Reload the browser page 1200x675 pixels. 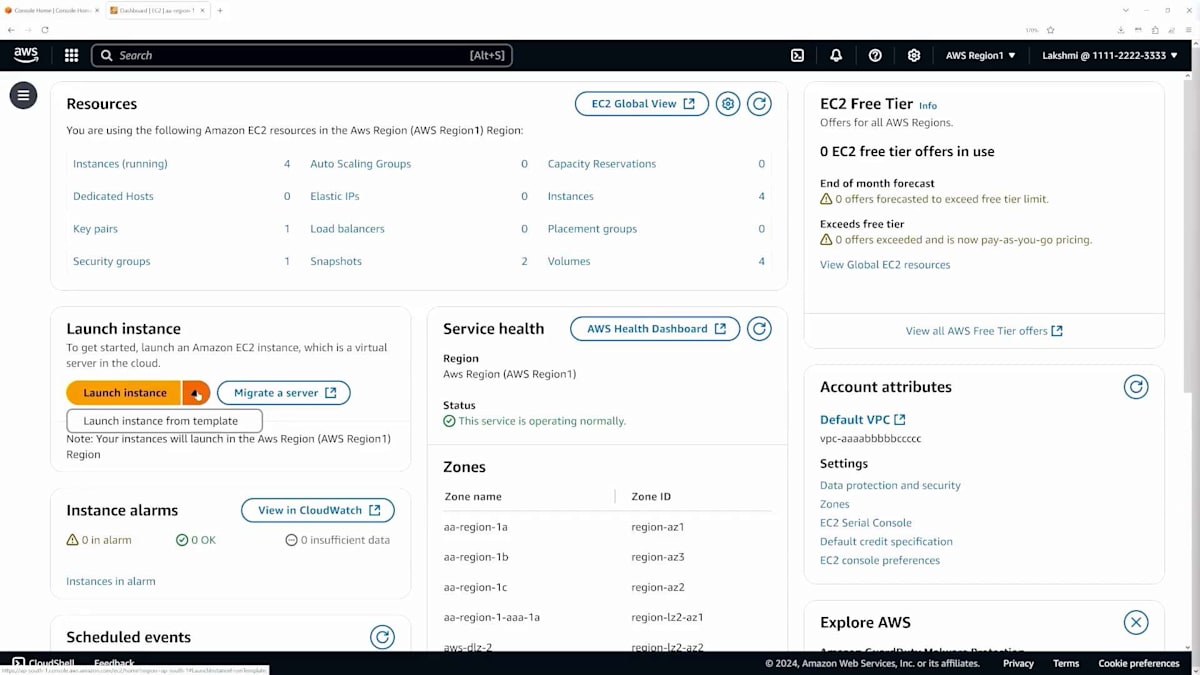pos(45,30)
